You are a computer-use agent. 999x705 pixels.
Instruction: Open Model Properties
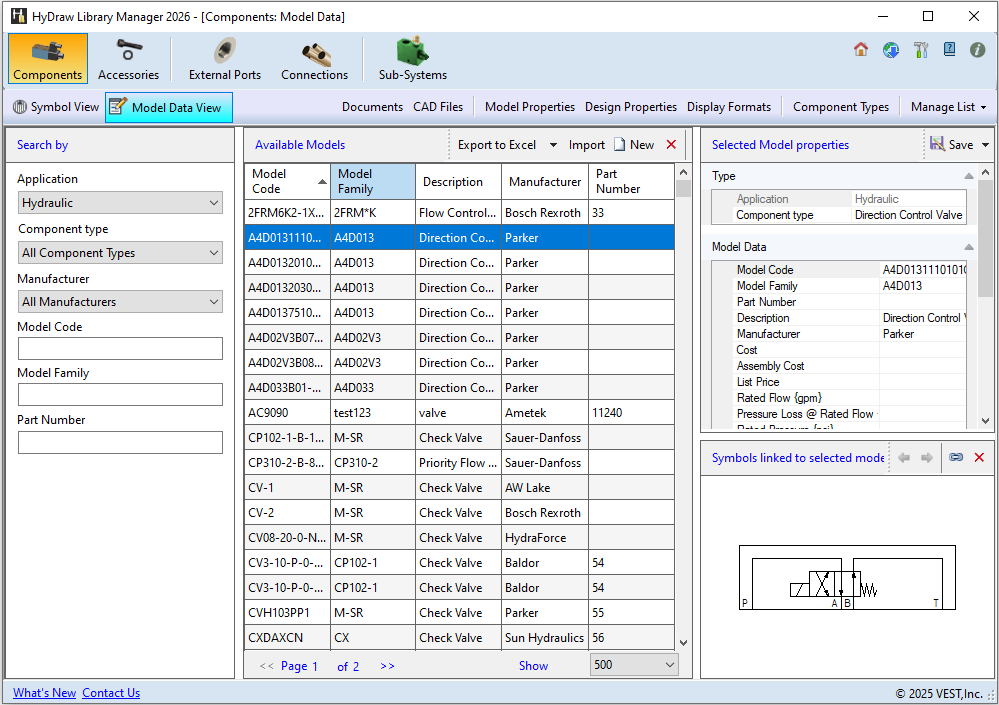[529, 107]
